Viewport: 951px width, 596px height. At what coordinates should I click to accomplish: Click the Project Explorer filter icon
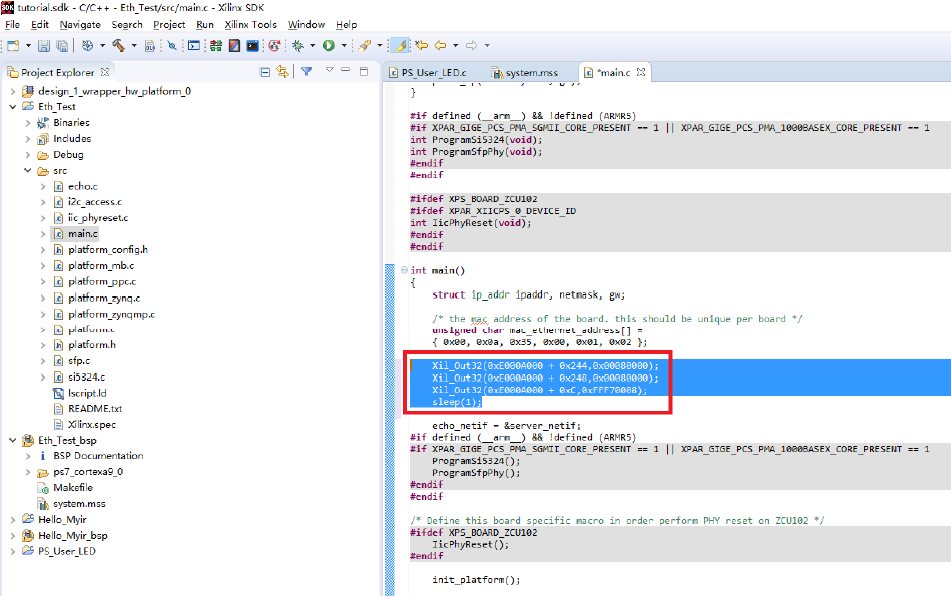pyautogui.click(x=306, y=72)
